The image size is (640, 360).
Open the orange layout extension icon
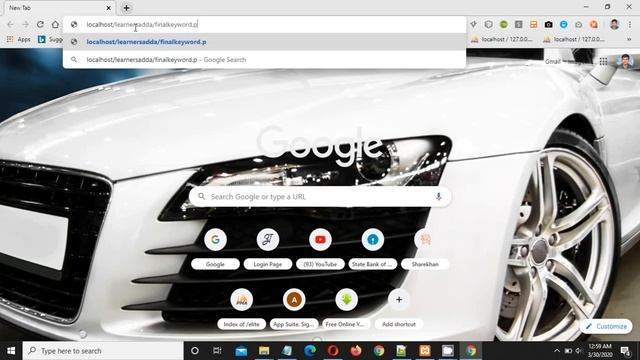pyautogui.click(x=533, y=24)
